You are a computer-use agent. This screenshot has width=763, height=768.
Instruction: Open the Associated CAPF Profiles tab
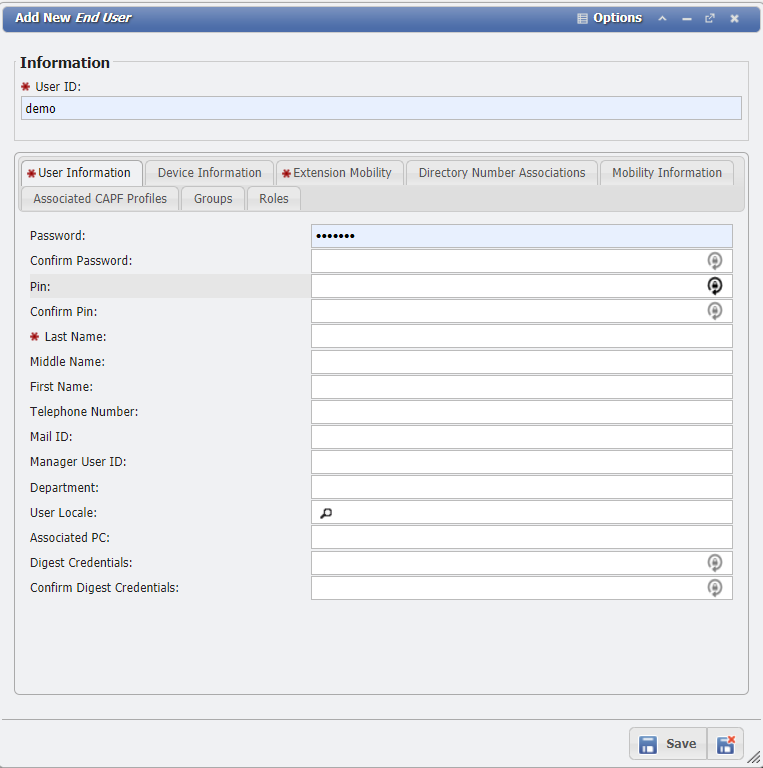coord(100,199)
